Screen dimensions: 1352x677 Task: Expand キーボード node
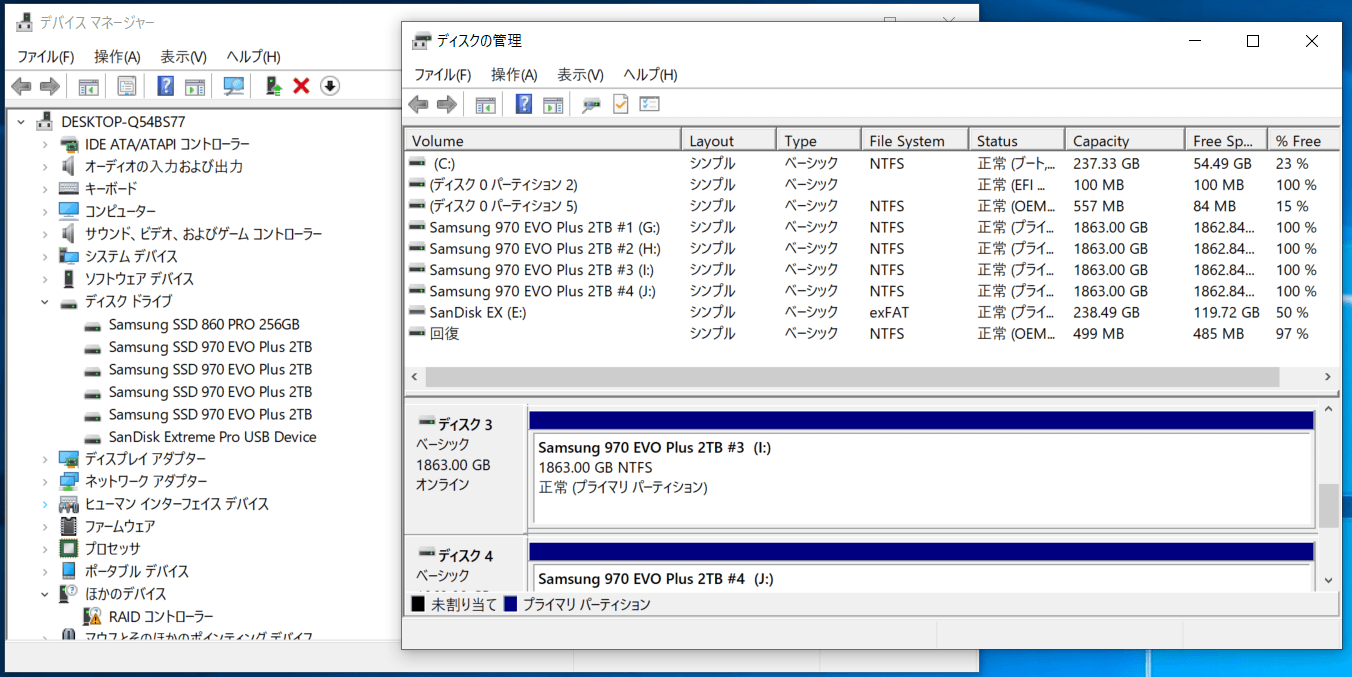[44, 189]
